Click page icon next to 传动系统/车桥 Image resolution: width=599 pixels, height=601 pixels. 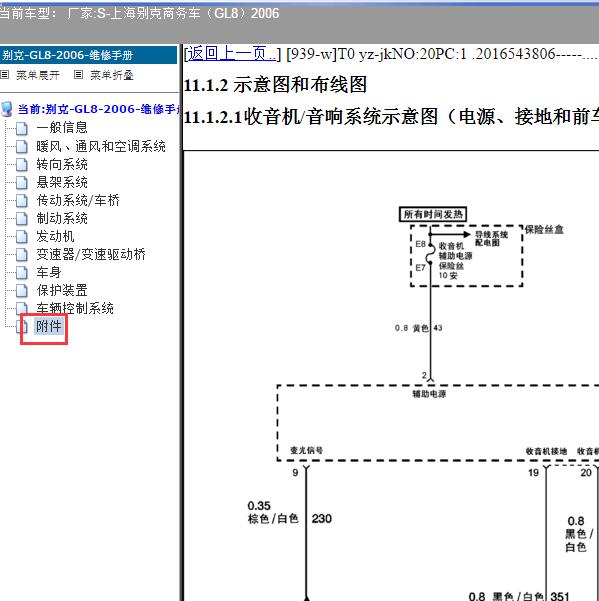click(x=22, y=200)
